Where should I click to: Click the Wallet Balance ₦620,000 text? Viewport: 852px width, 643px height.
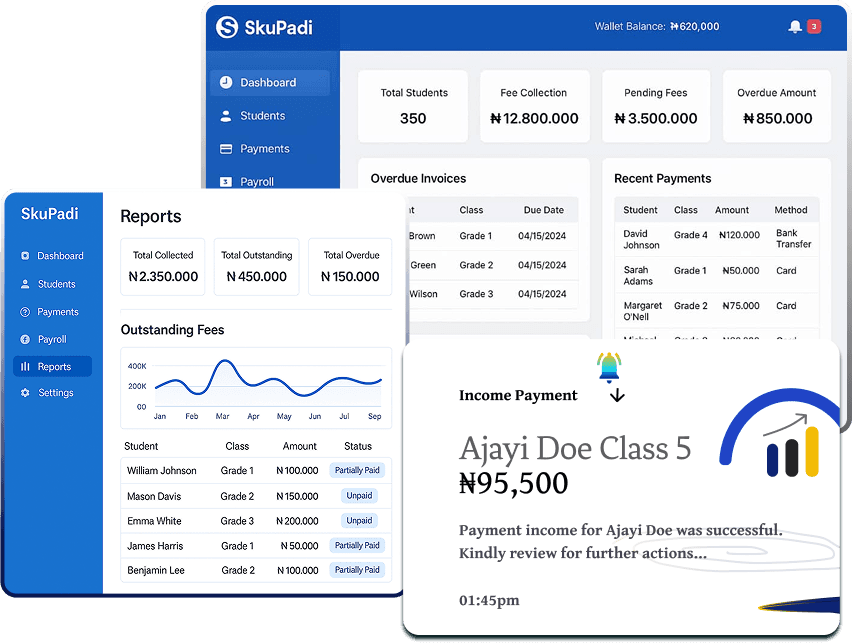[x=656, y=26]
